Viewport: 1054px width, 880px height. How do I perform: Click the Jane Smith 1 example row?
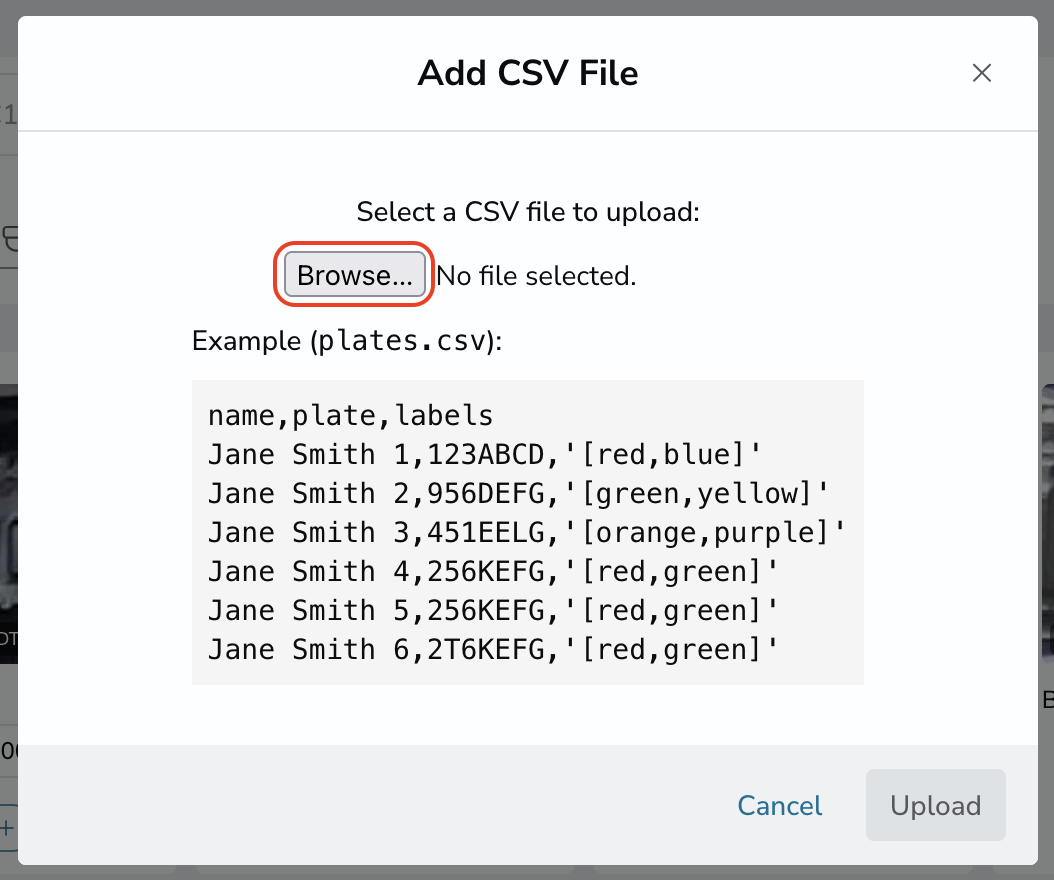pyautogui.click(x=484, y=454)
